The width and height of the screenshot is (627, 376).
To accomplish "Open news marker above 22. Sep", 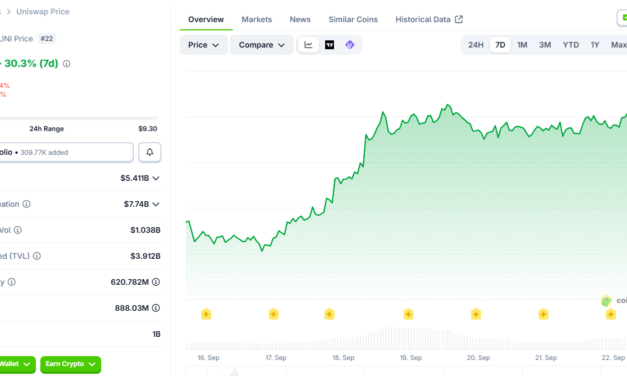I will tap(611, 314).
